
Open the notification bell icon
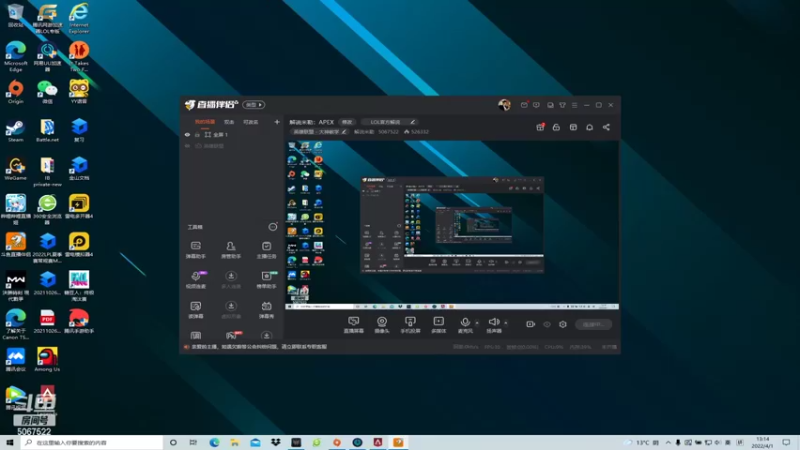coord(589,127)
